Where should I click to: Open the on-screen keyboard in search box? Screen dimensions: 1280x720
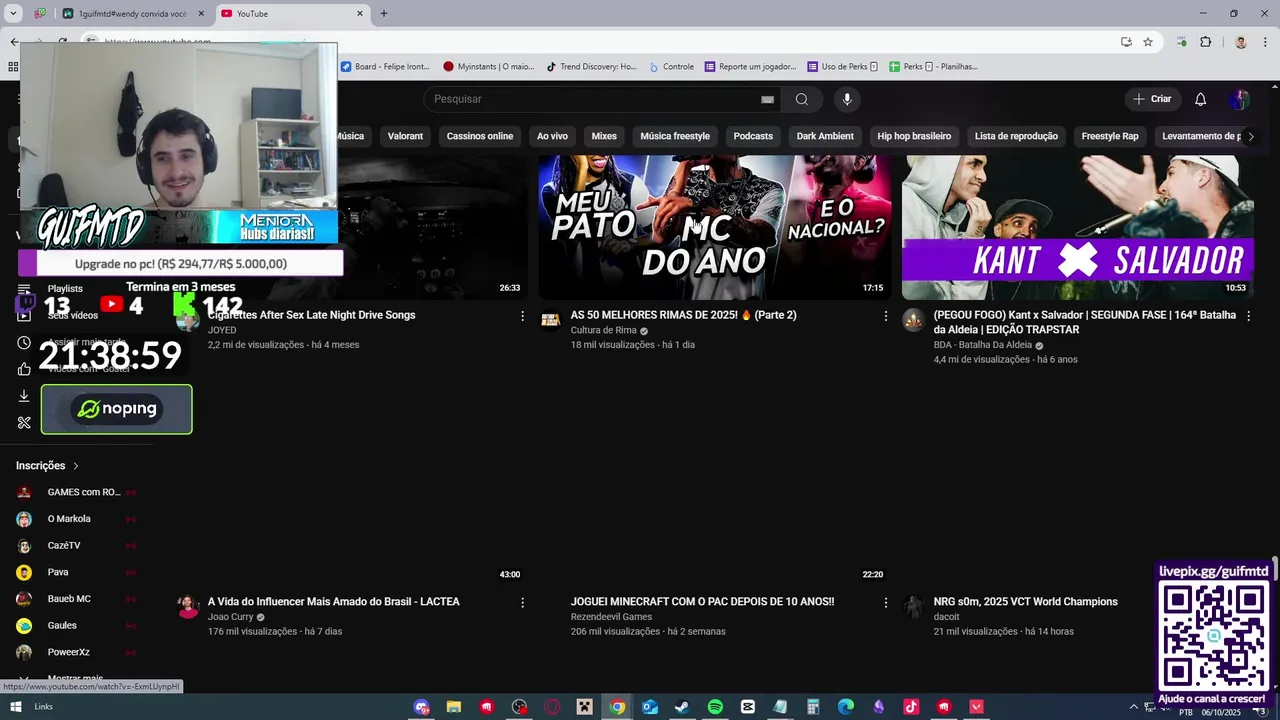pyautogui.click(x=767, y=99)
